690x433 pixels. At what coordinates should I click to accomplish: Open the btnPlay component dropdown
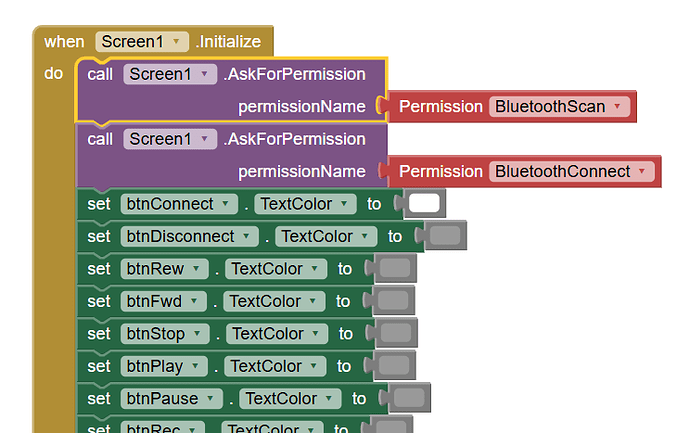(164, 366)
